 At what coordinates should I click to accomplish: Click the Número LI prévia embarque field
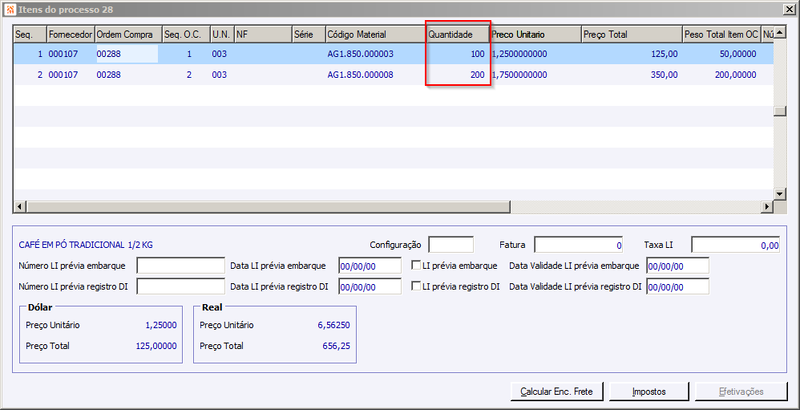pyautogui.click(x=181, y=266)
